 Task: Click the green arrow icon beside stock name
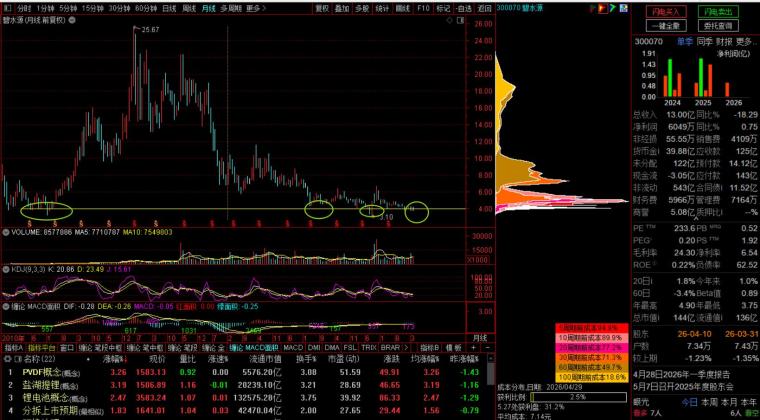pos(613,8)
